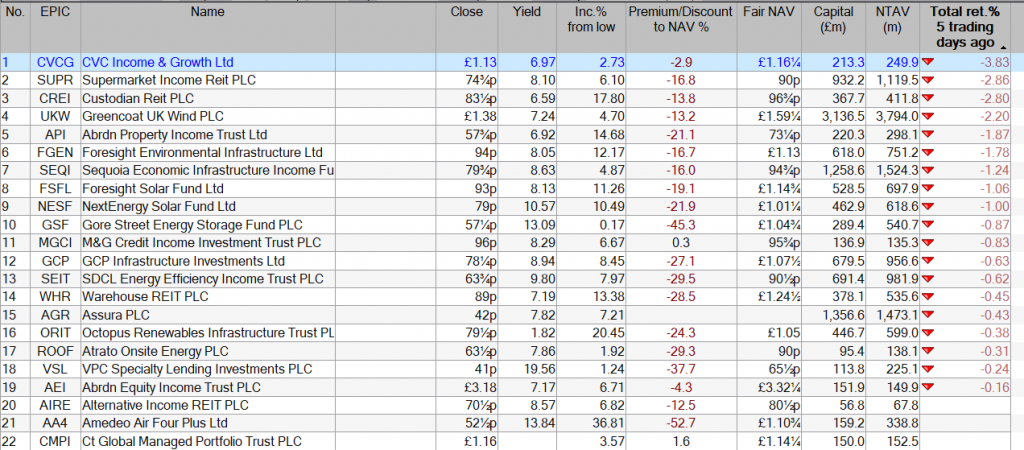Select Assura PLC name
Screen dimensions: 1024x450
coord(116,315)
